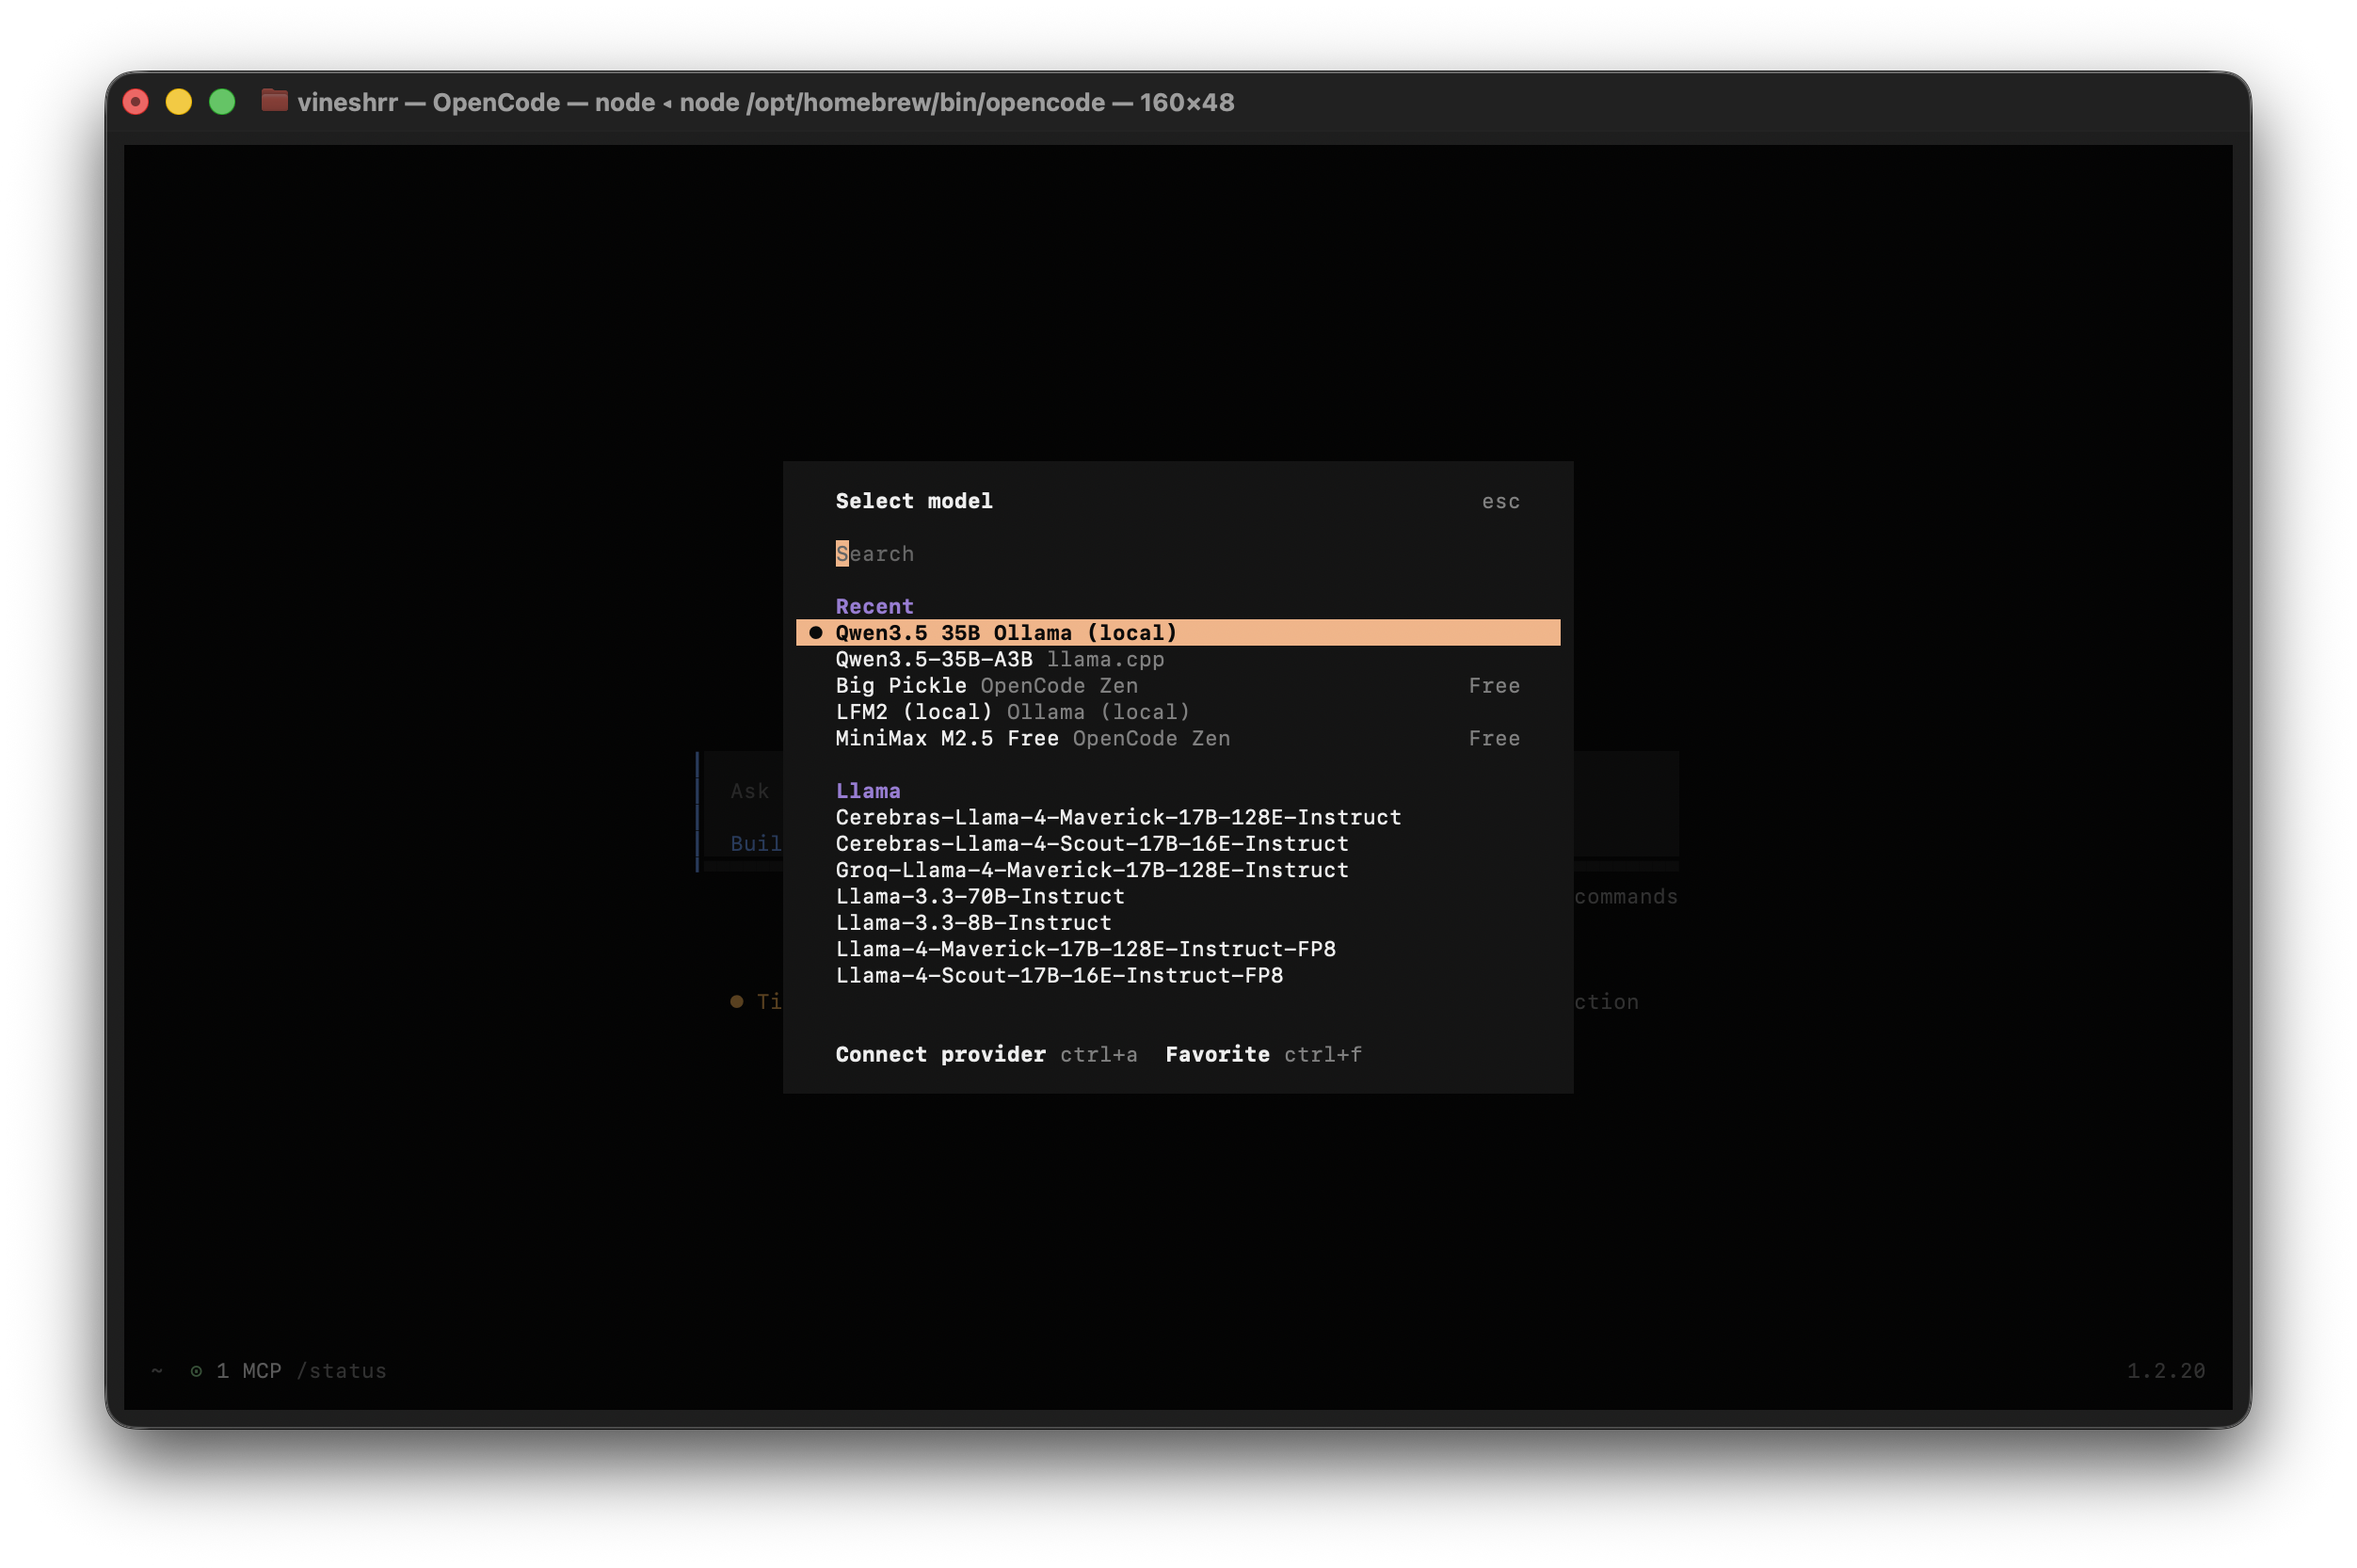Select Llama-4-Scout-17B-16E-Instruct-FP8
The height and width of the screenshot is (1568, 2357).
[1059, 975]
